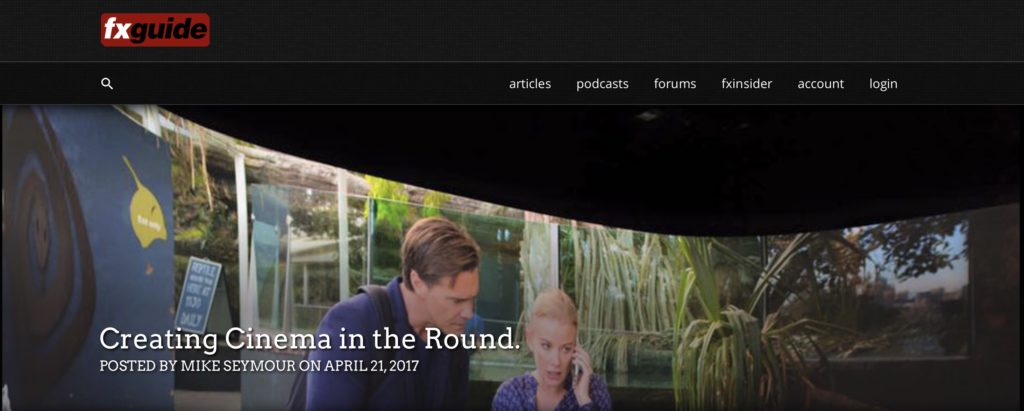Click the woman holding a phone

click(x=552, y=352)
